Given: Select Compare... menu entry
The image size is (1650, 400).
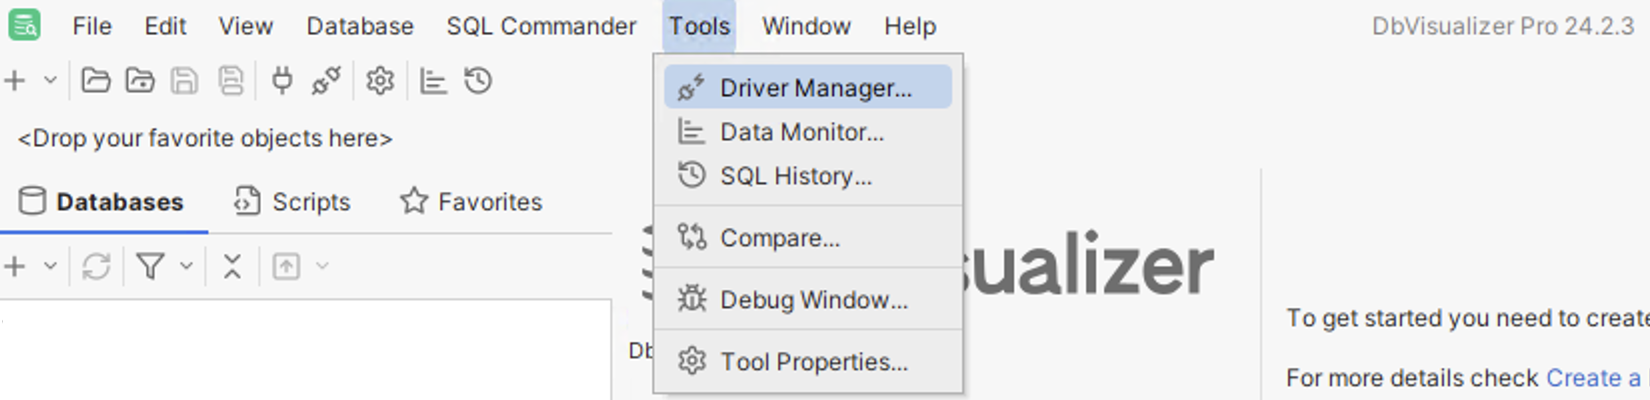Looking at the screenshot, I should click(808, 238).
